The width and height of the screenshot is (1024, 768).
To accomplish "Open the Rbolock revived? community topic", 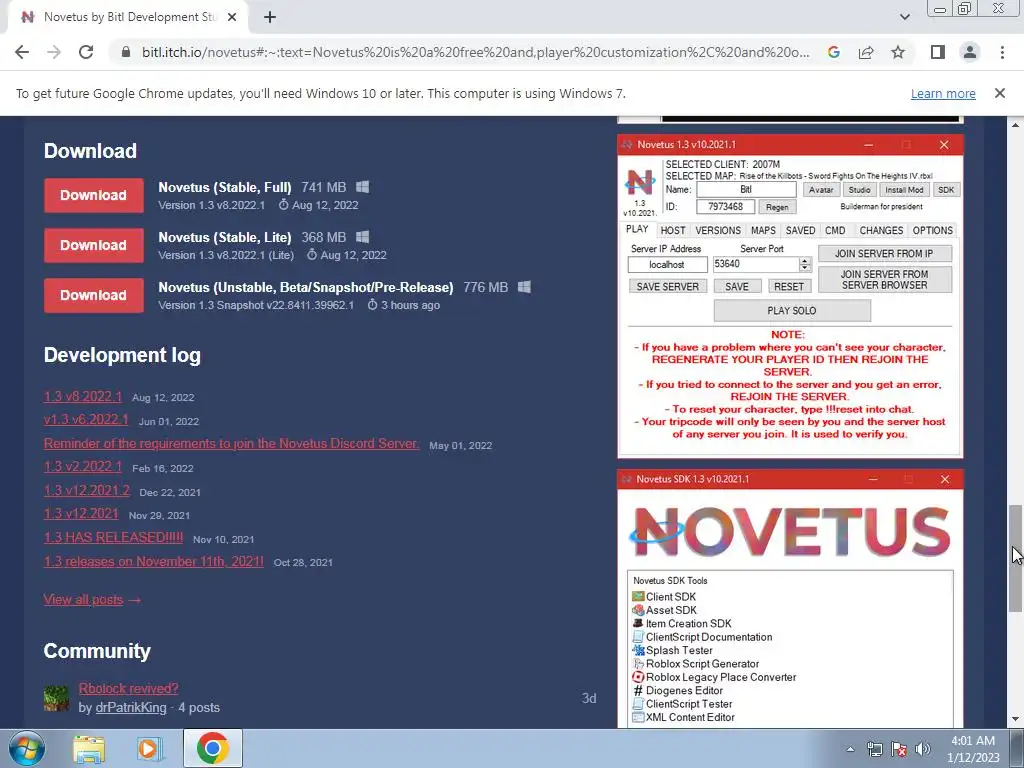I will click(129, 688).
